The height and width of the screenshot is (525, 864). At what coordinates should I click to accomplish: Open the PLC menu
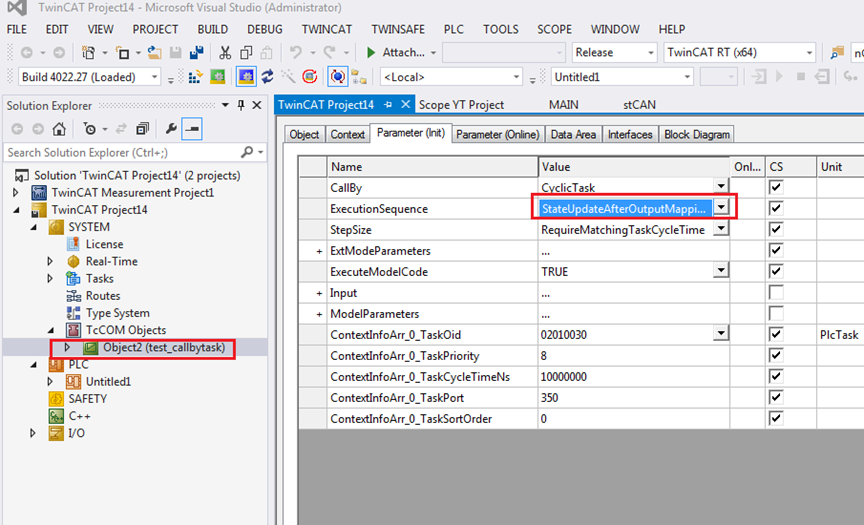(453, 29)
